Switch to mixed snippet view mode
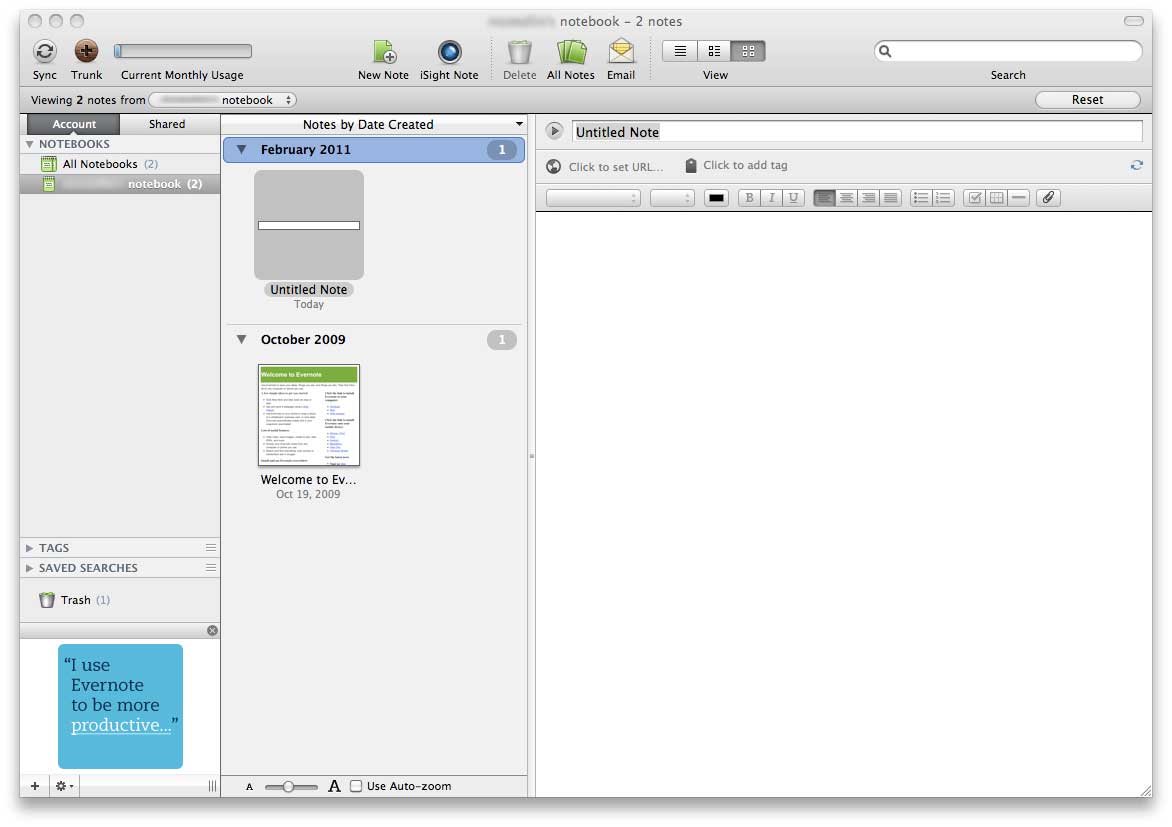Image resolution: width=1172 pixels, height=827 pixels. pyautogui.click(x=715, y=51)
